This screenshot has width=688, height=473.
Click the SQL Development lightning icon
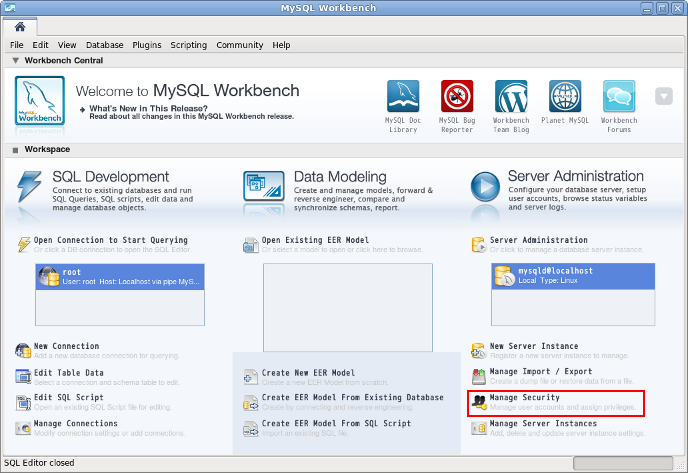click(29, 187)
